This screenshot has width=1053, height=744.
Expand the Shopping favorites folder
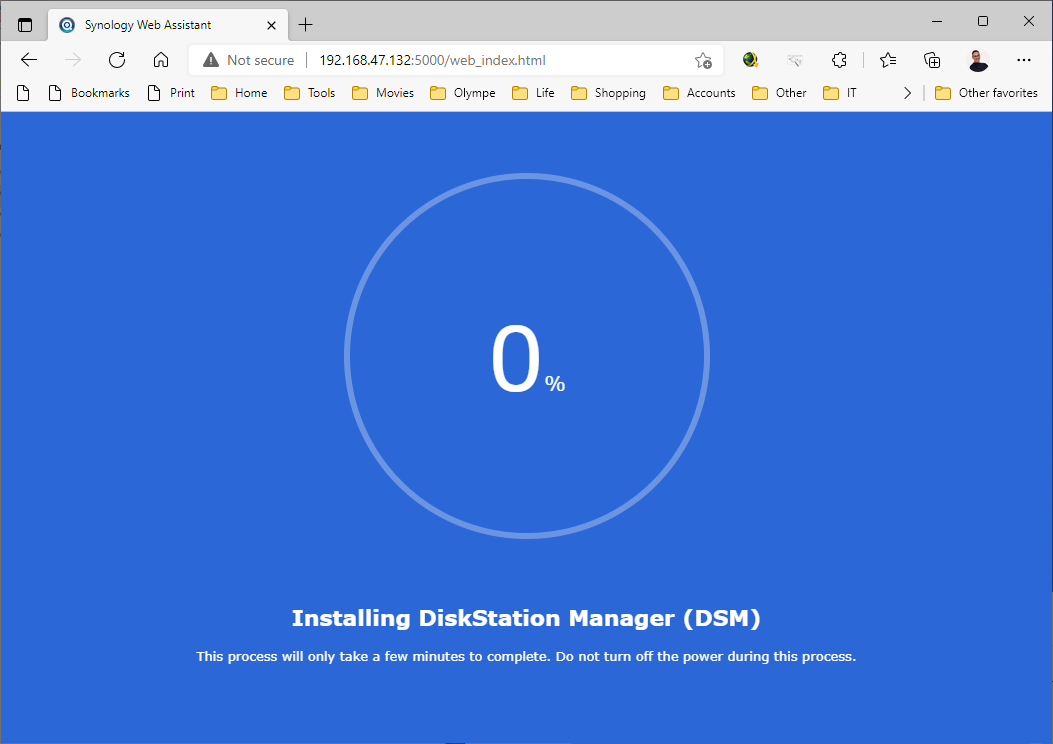click(x=608, y=93)
